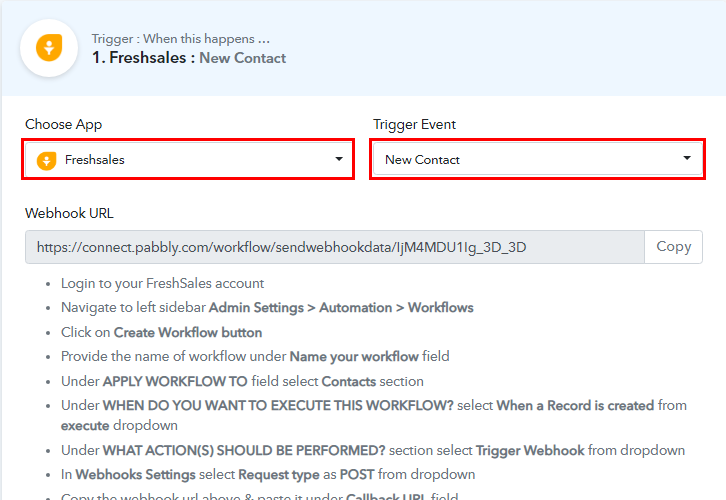Click 'Login to your FreshSales account' instruction

point(163,283)
